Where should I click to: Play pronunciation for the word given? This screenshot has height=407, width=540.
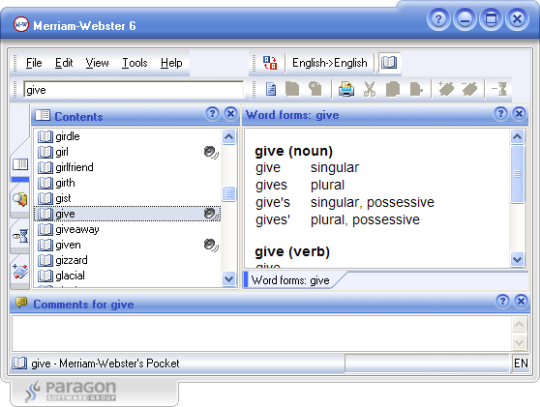[211, 245]
